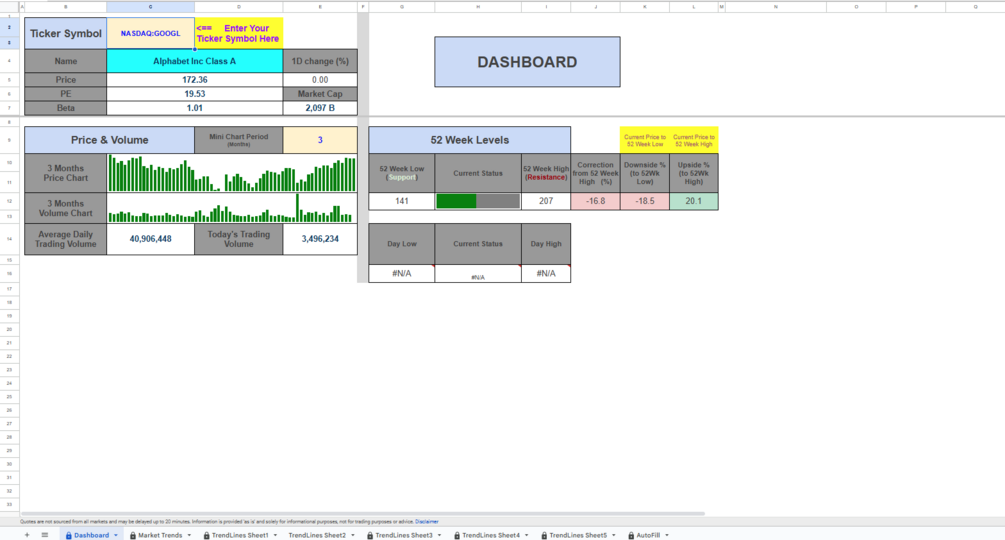The width and height of the screenshot is (1005, 540).
Task: Select the Current Price to 52 Week Low note
Action: tap(645, 140)
